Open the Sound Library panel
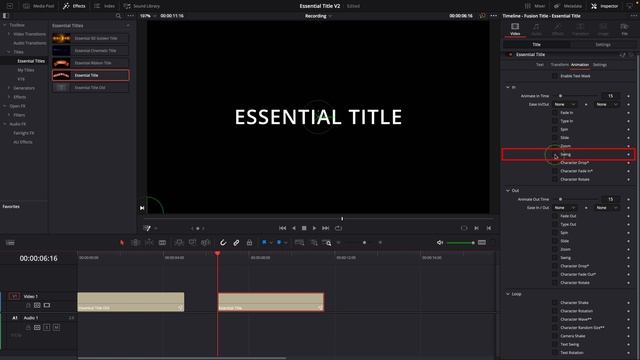This screenshot has width=640, height=360. tap(142, 6)
